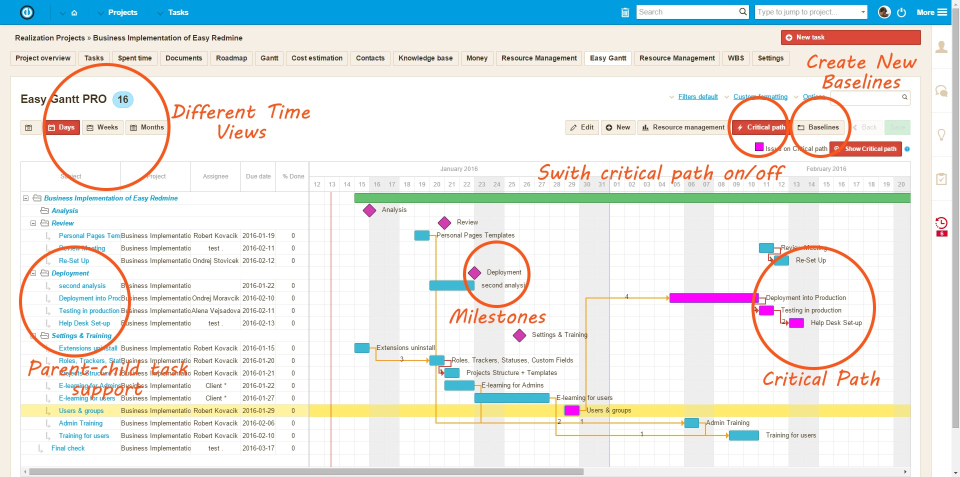Viewport: 960px width, 477px height.
Task: Click the Assignee column header
Action: coord(216,176)
